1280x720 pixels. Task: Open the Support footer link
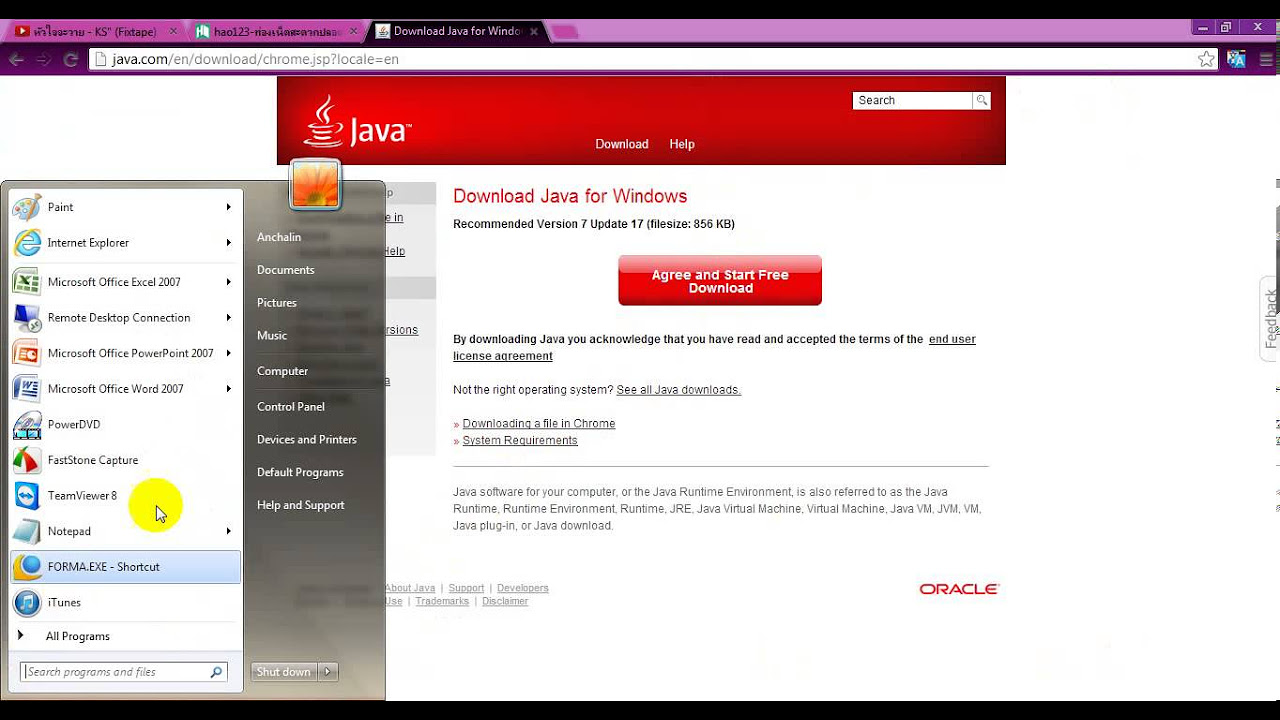click(466, 589)
